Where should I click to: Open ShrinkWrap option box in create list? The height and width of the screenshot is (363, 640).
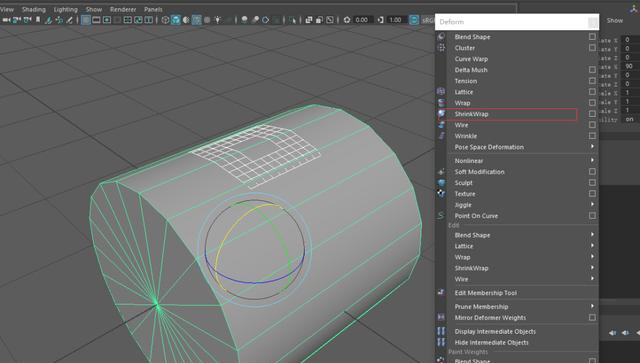(x=592, y=114)
